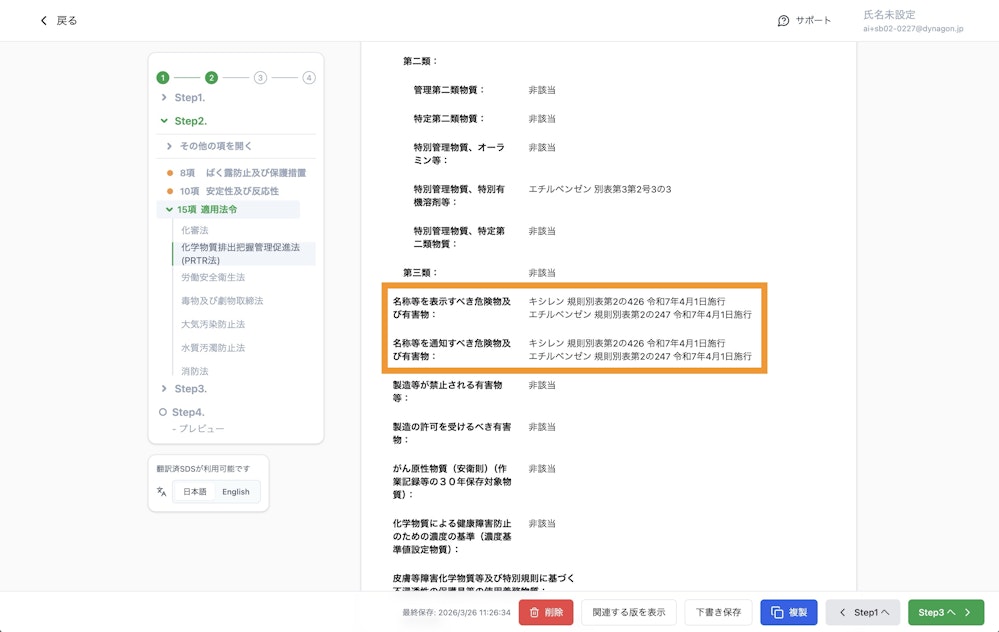
Task: Select 毒物及び劇物取締法 in the sidebar
Action: (x=222, y=301)
